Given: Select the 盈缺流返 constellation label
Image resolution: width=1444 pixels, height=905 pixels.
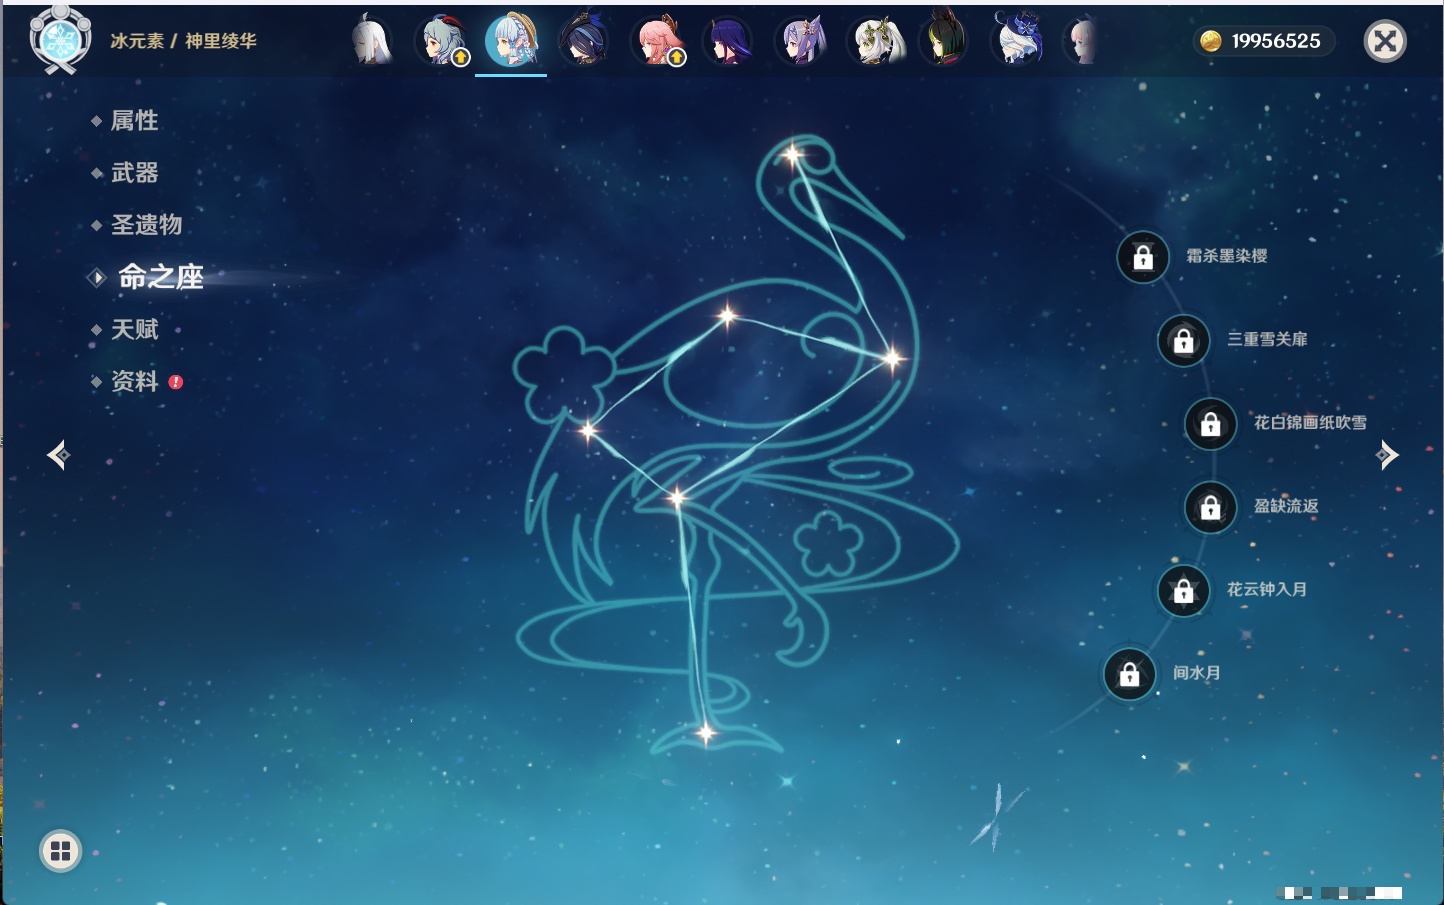Looking at the screenshot, I should 1286,506.
